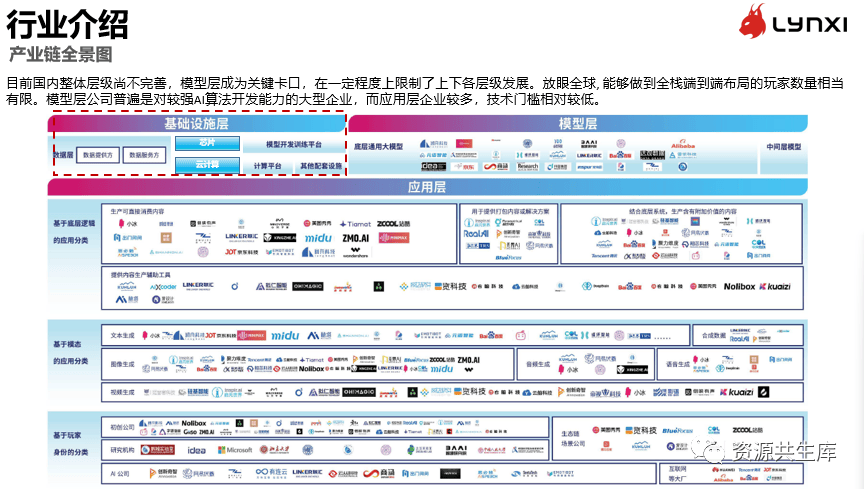Open the 基础设施层 header tab

(197, 123)
